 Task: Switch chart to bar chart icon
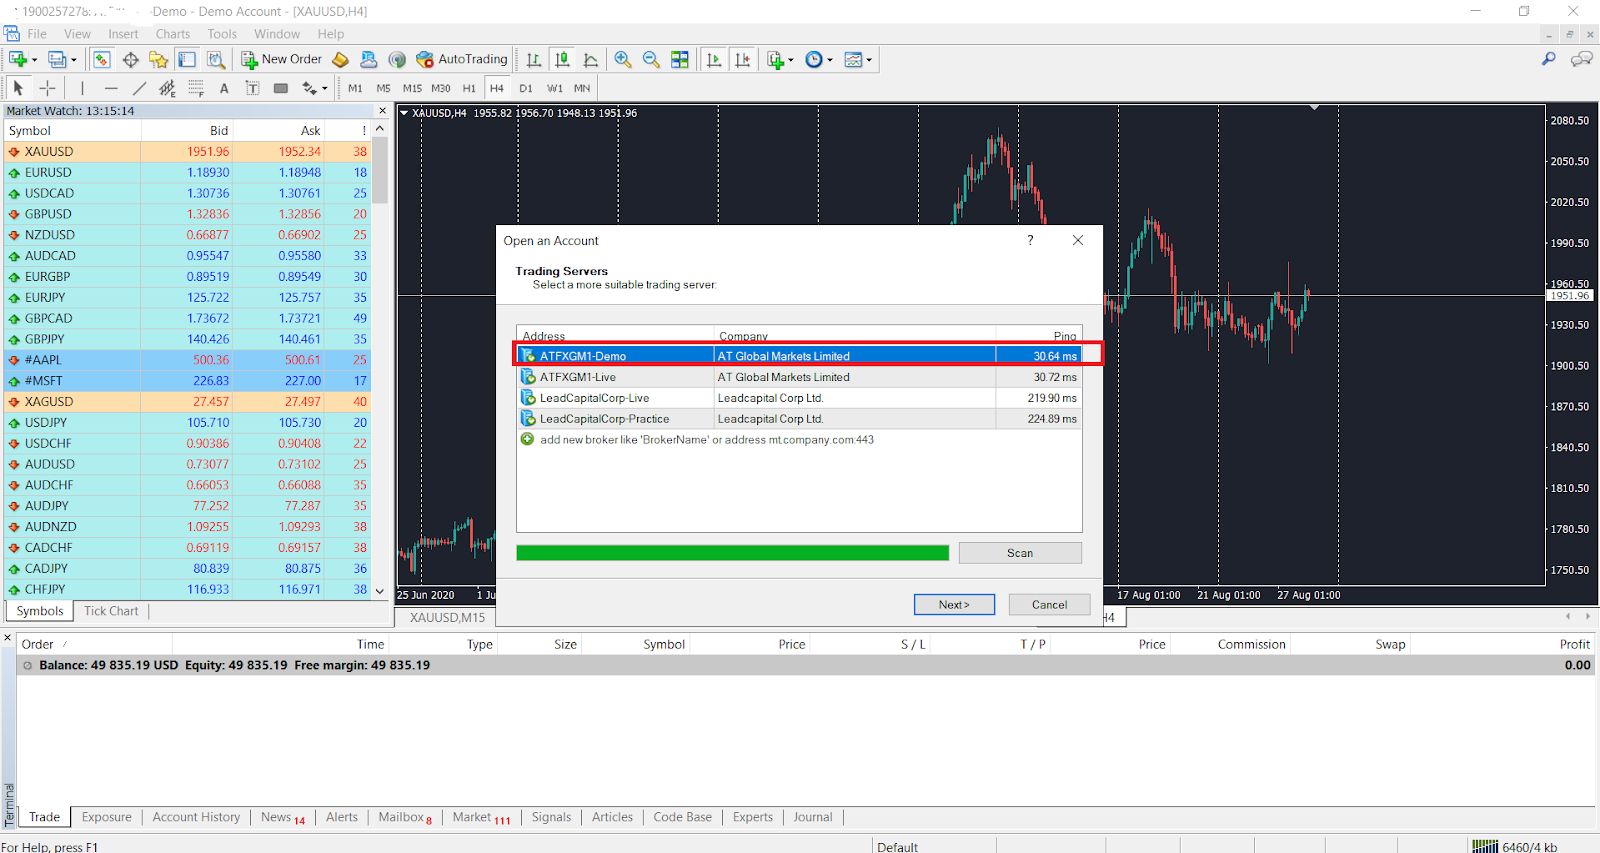click(534, 60)
